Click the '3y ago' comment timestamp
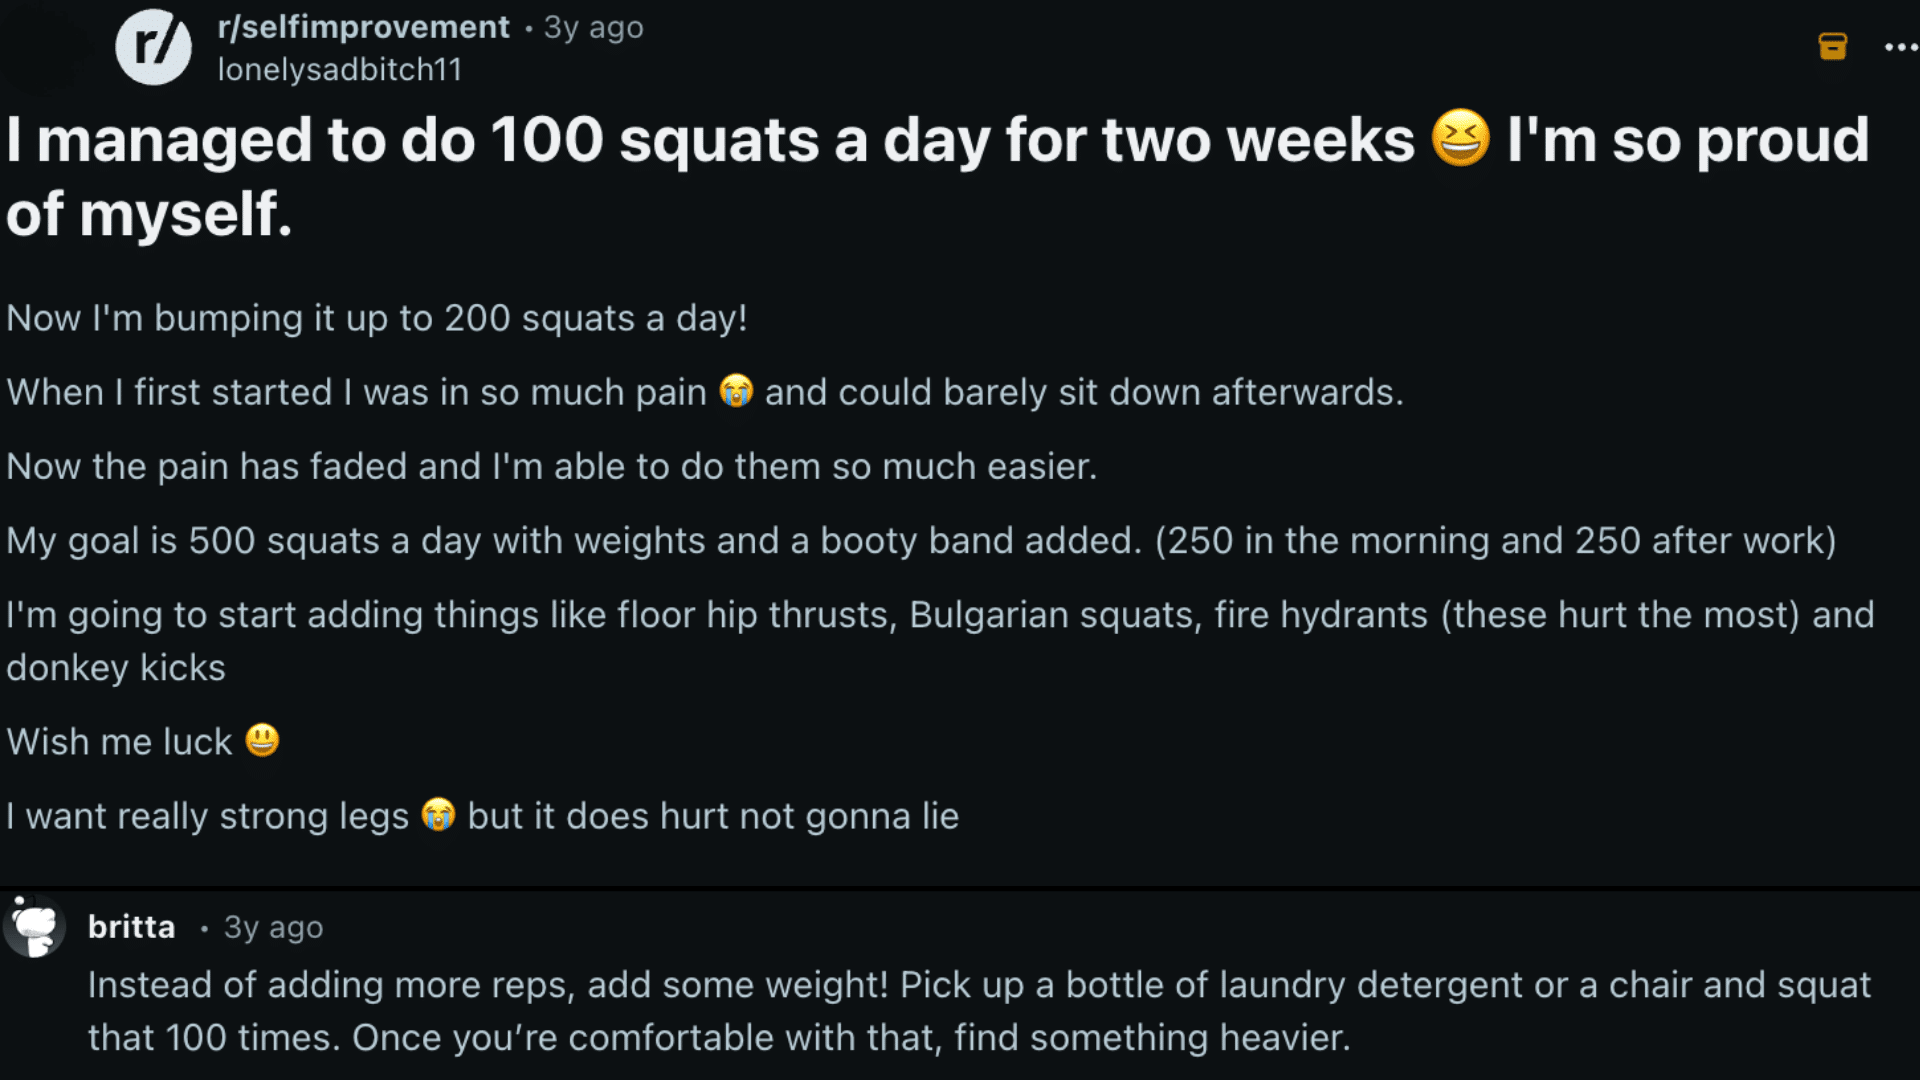Image resolution: width=1920 pixels, height=1080 pixels. [x=272, y=926]
